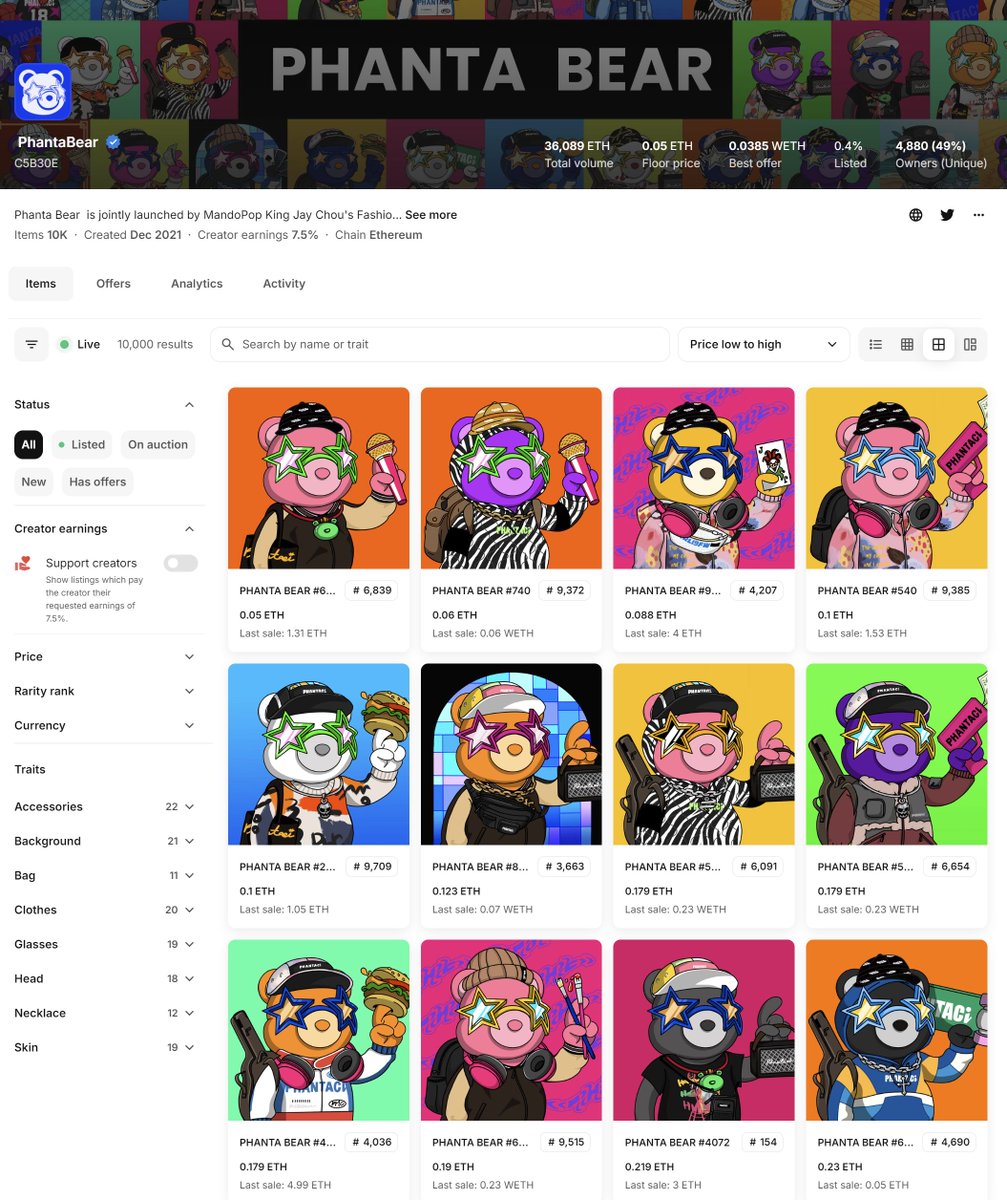
Task: Collapse the Creator earnings section
Action: click(x=190, y=529)
